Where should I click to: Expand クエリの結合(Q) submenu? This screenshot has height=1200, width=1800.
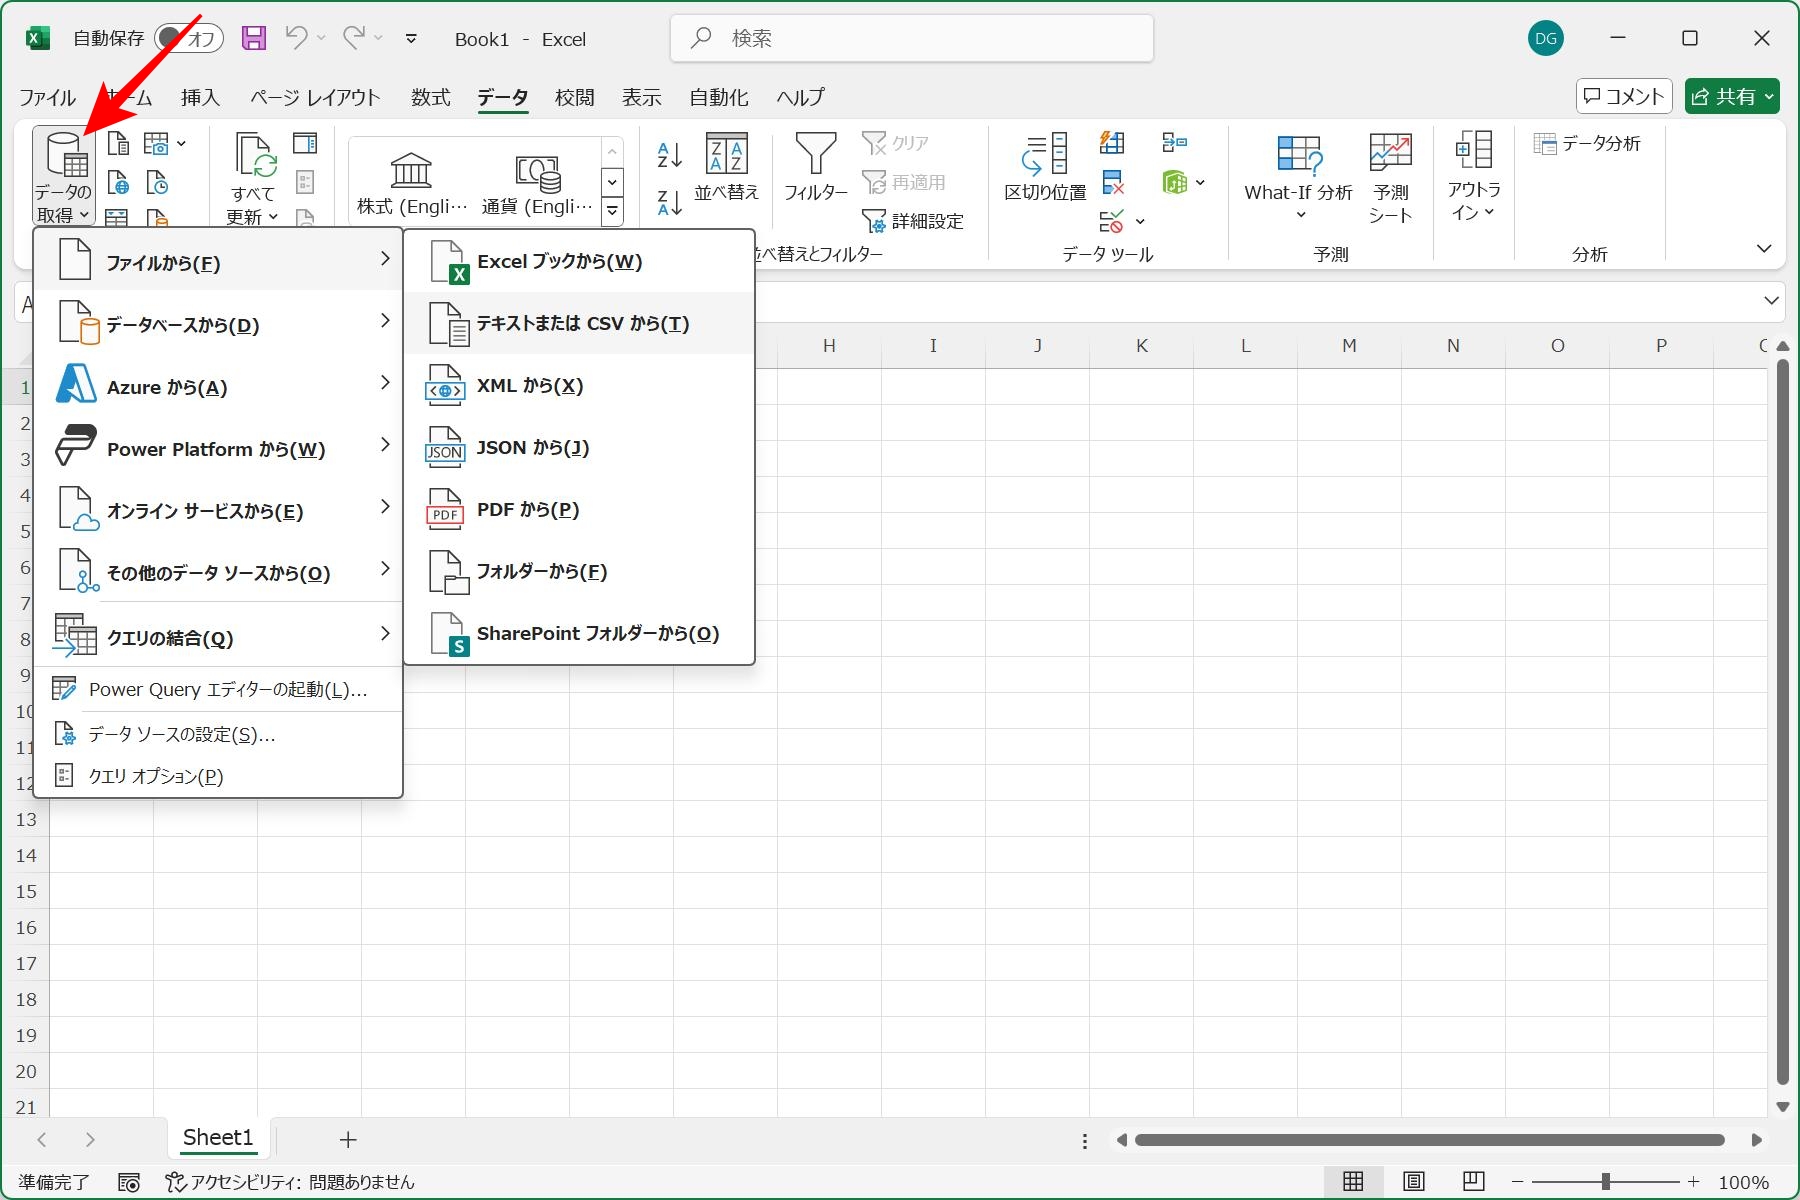[x=218, y=635]
